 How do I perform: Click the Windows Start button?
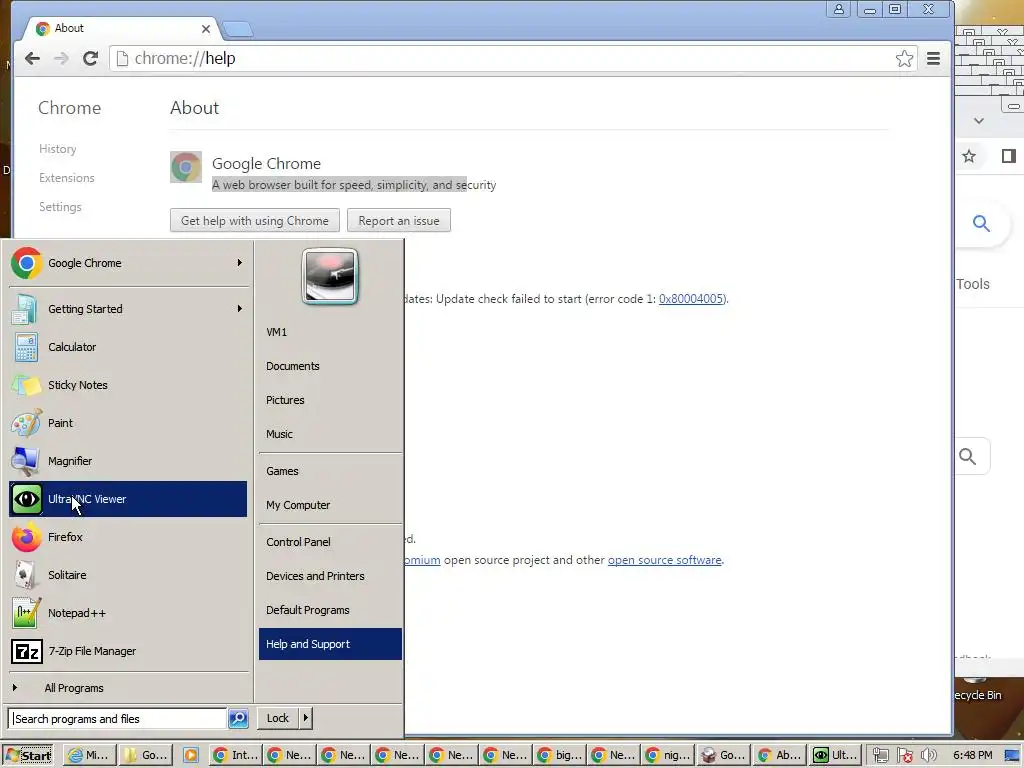click(x=27, y=756)
